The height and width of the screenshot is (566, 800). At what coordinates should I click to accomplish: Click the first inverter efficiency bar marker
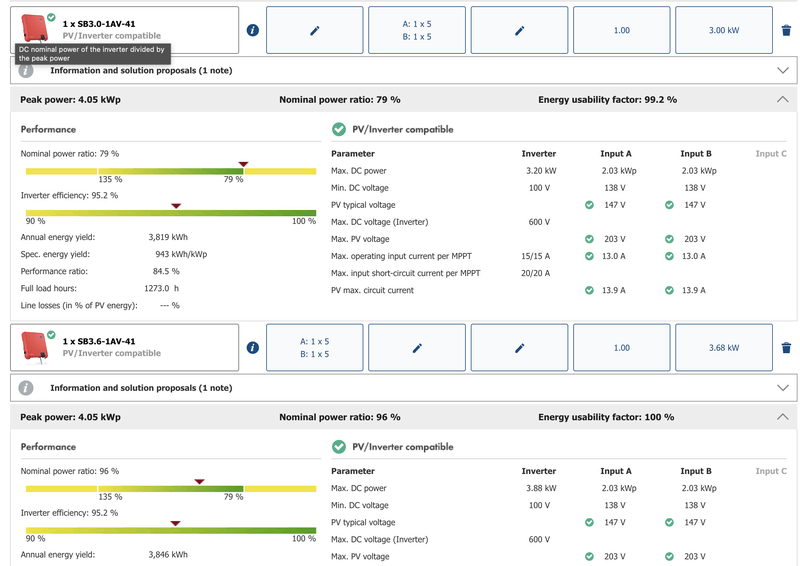[x=176, y=206]
